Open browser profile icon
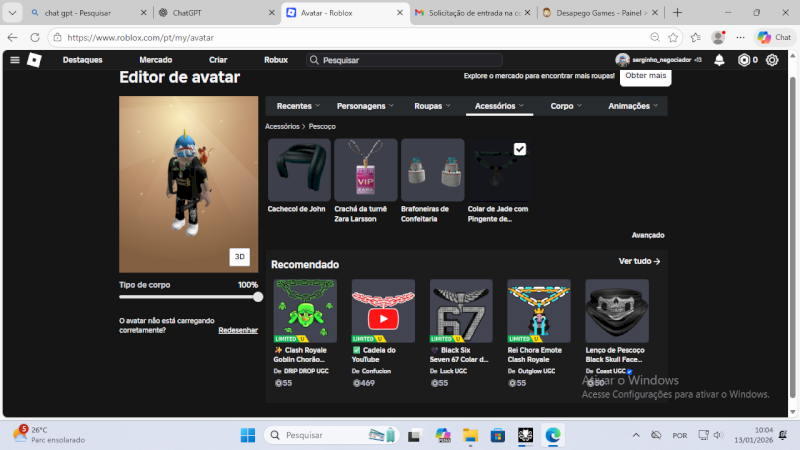This screenshot has width=800, height=450. [718, 37]
